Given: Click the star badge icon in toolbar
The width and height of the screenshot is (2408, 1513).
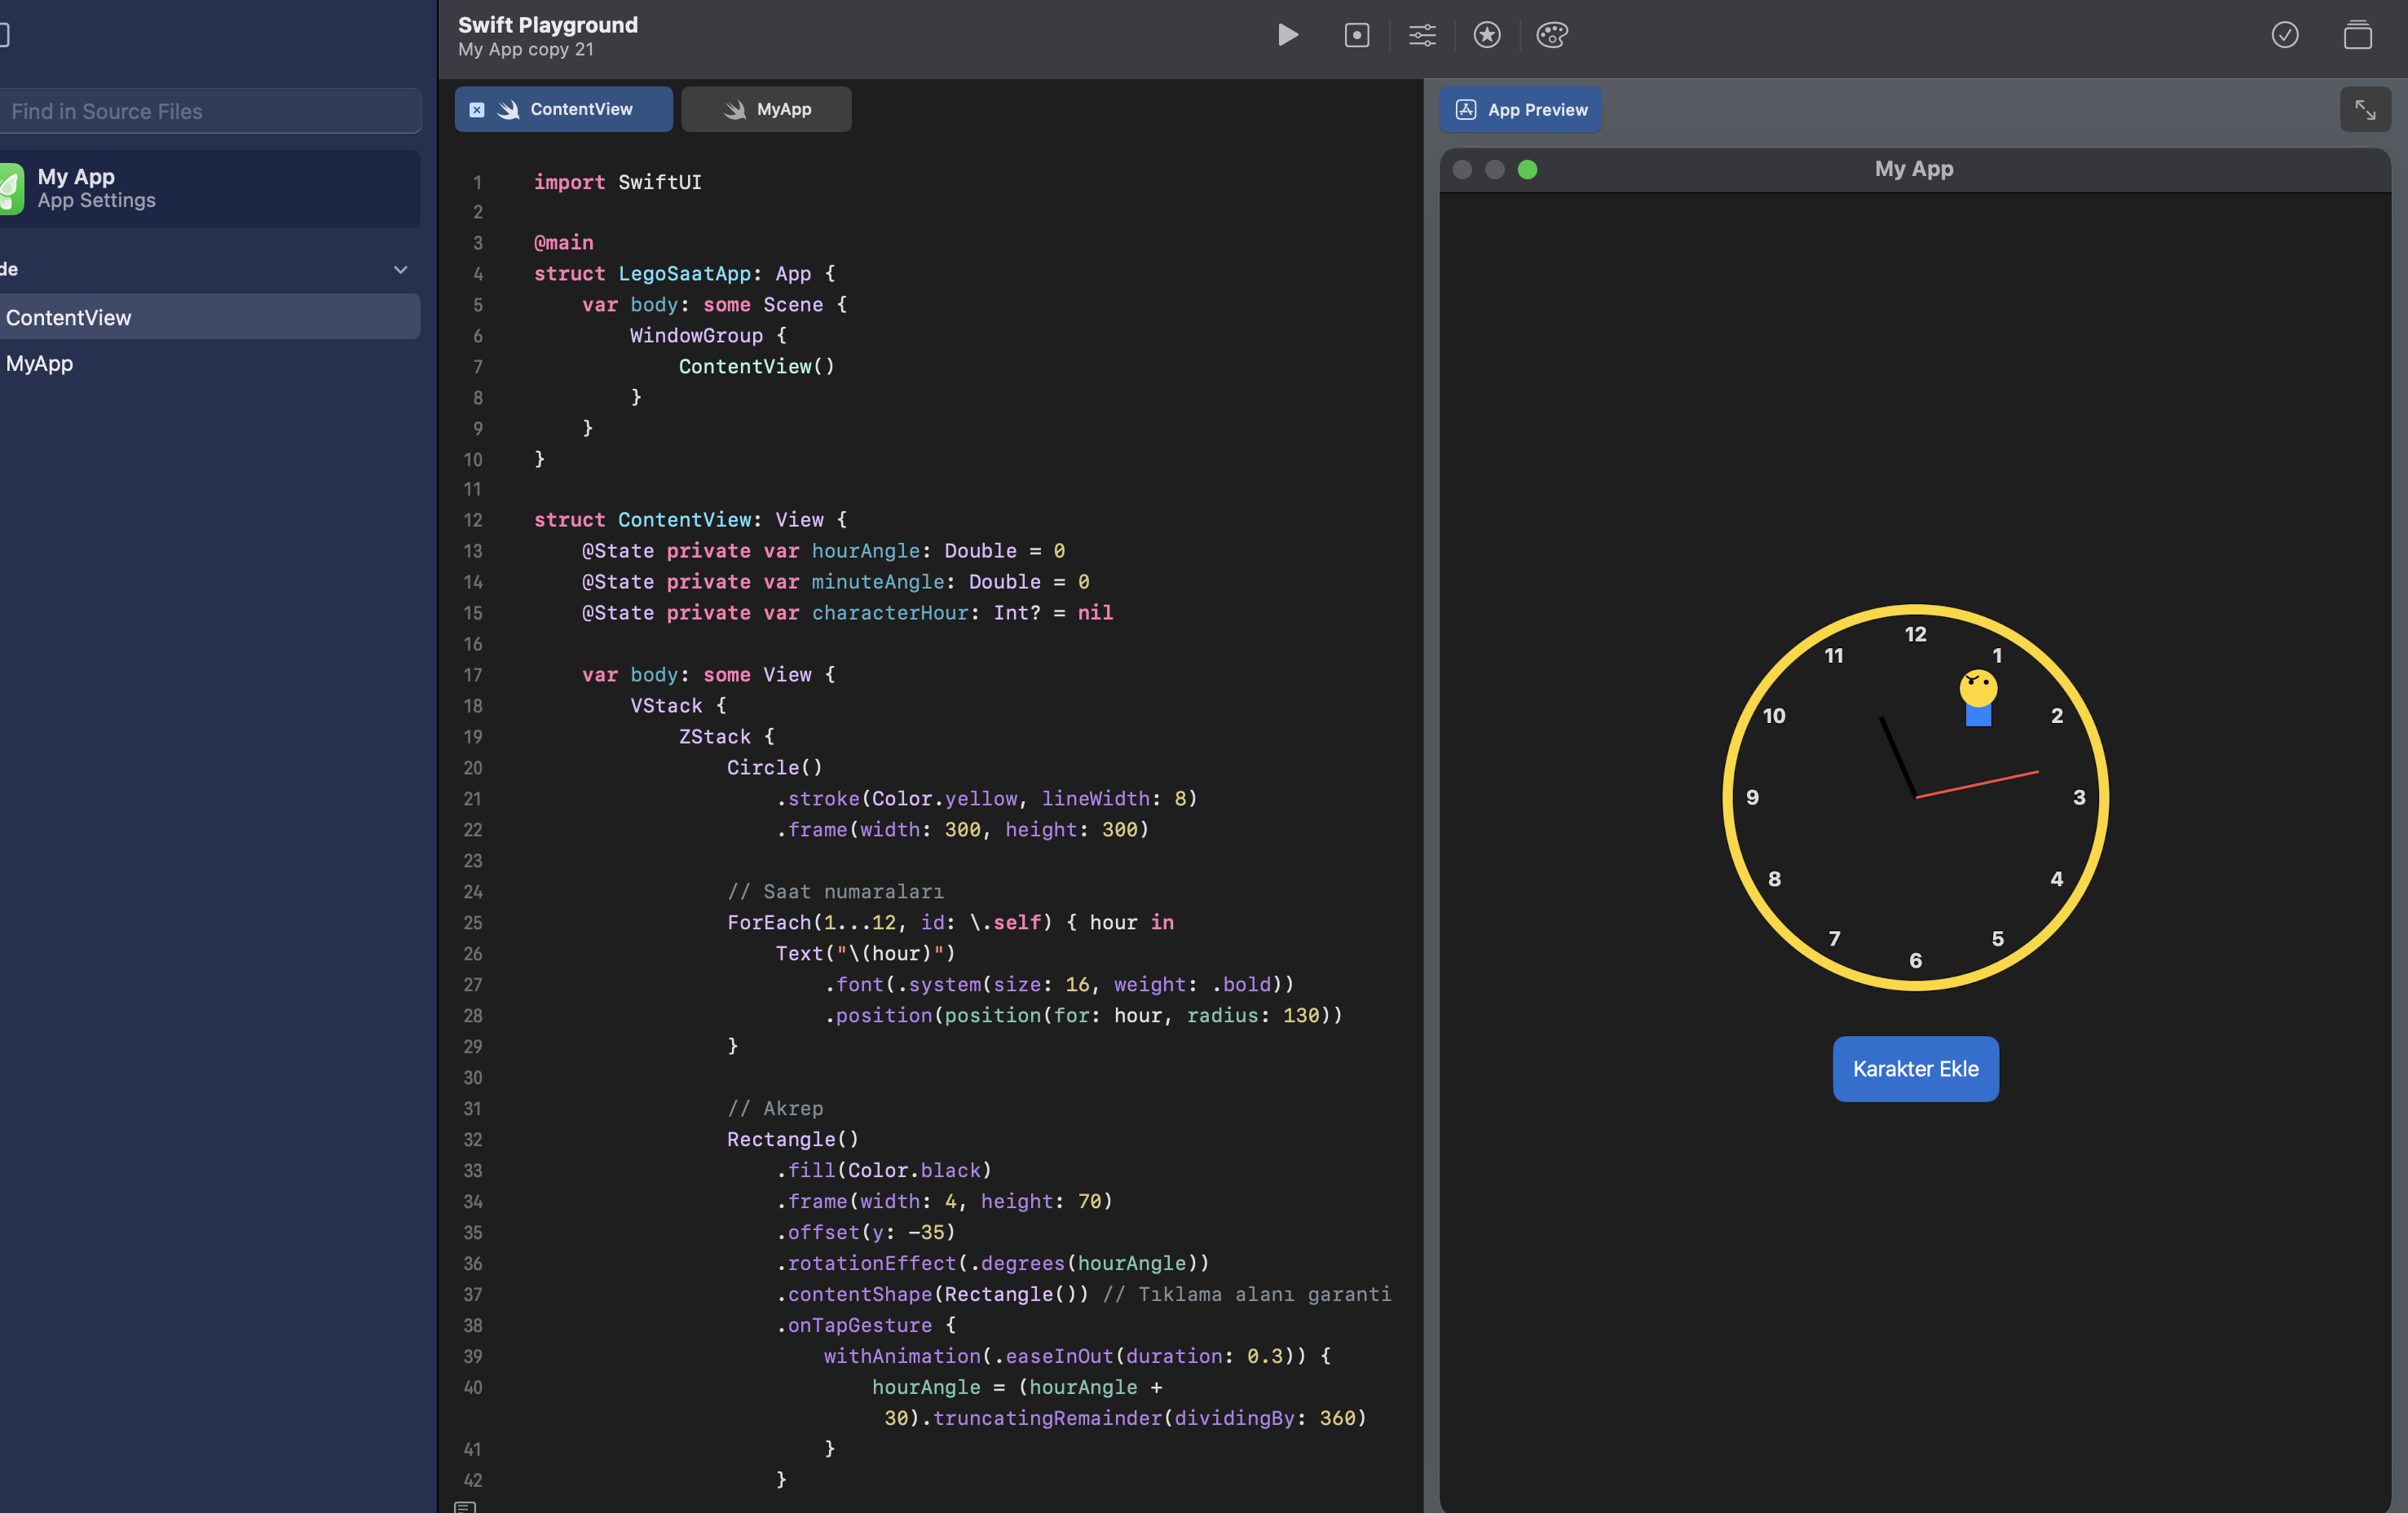Looking at the screenshot, I should pyautogui.click(x=1486, y=35).
